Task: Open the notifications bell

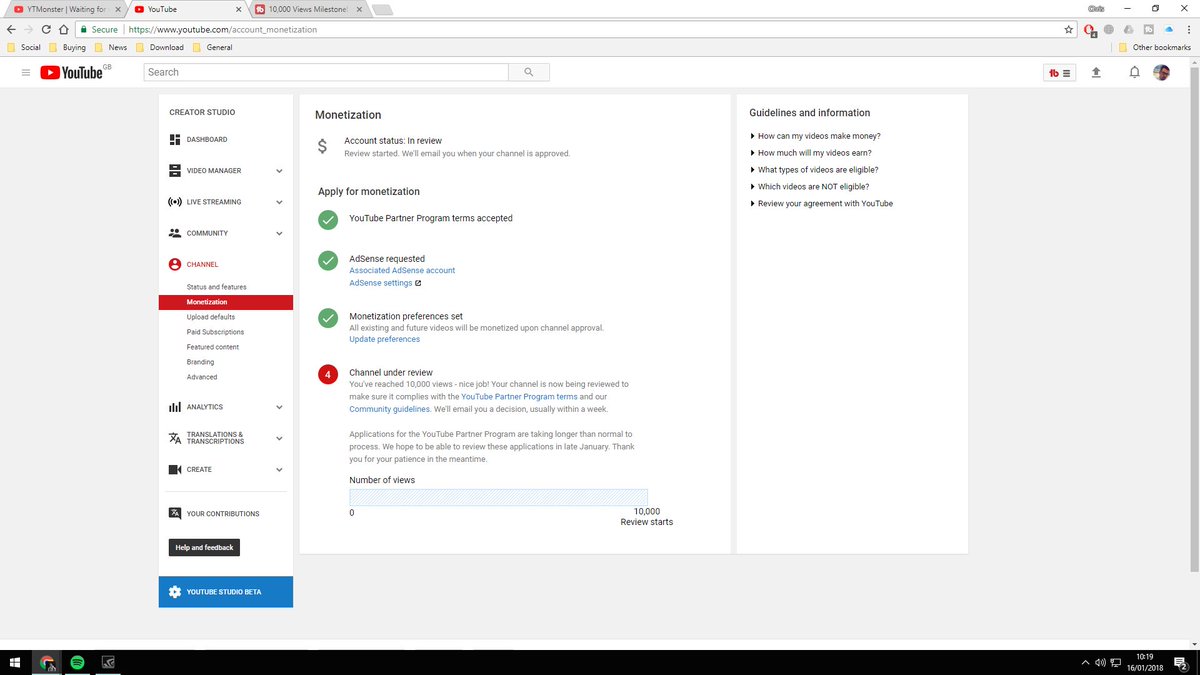Action: click(x=1134, y=72)
